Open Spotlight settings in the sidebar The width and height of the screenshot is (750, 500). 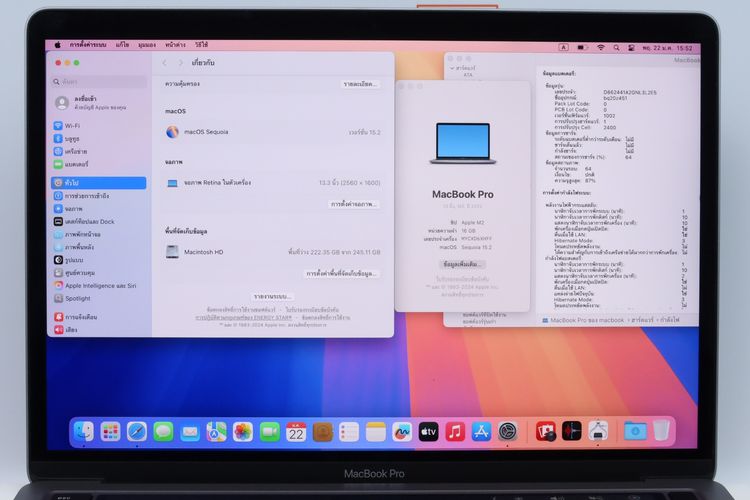[x=99, y=298]
